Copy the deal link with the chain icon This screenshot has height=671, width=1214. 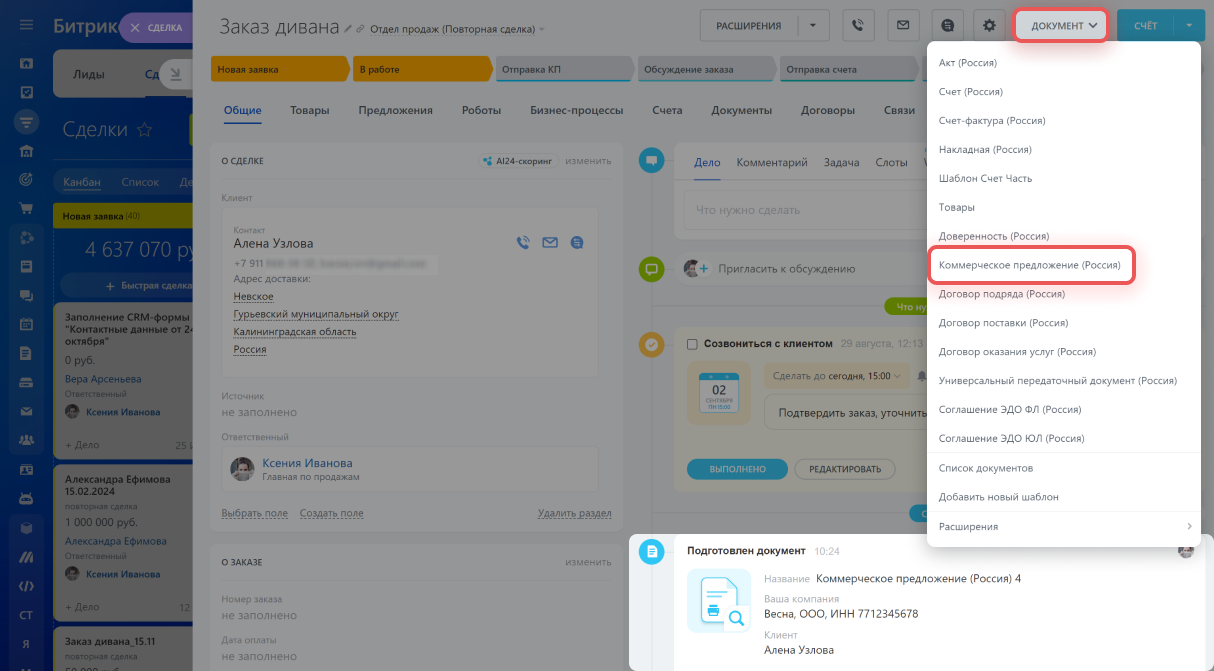(361, 29)
